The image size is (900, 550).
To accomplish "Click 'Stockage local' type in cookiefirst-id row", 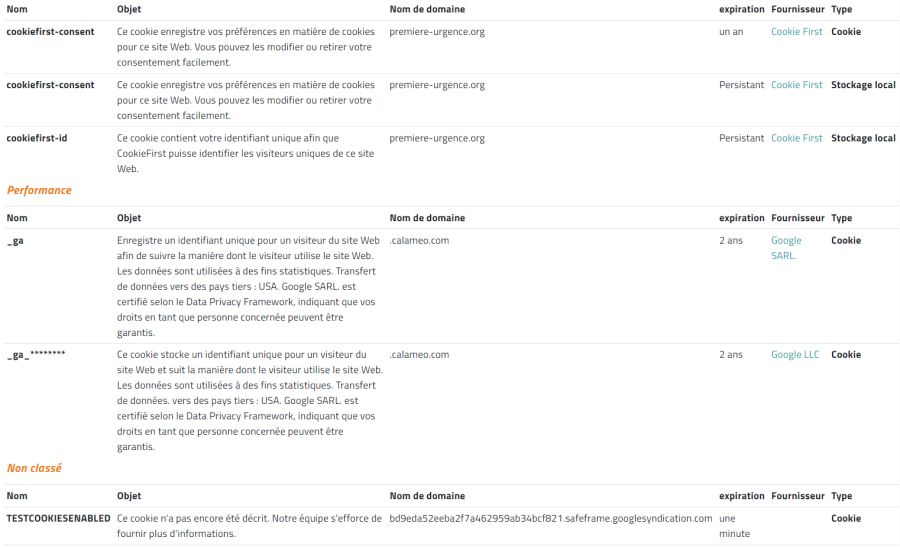I will pyautogui.click(x=863, y=138).
